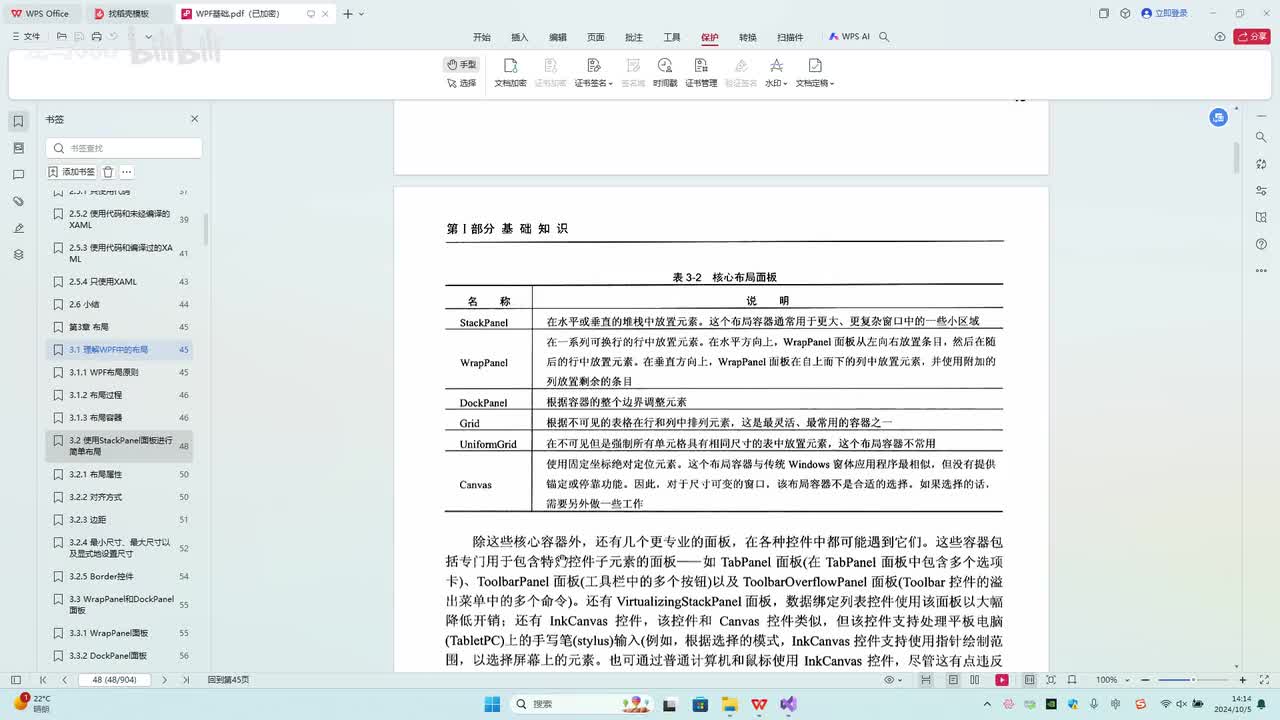Click 立即登录 to sign in
Viewport: 1280px width, 720px height.
(1165, 14)
